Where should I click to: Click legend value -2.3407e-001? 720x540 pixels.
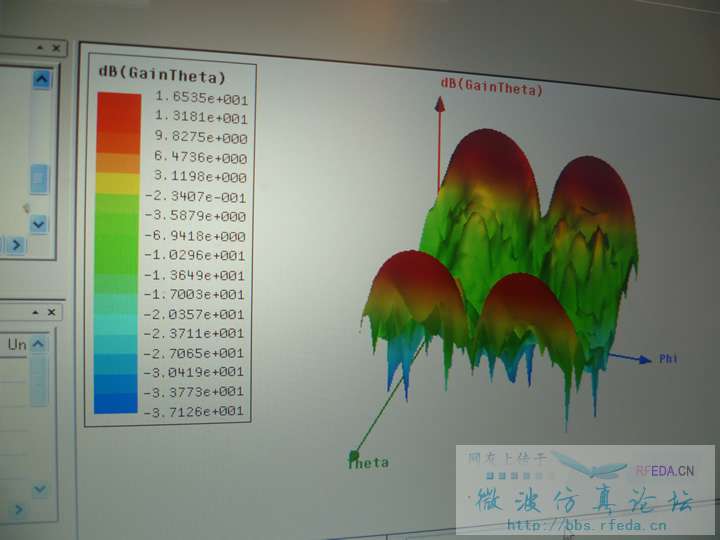(x=196, y=197)
